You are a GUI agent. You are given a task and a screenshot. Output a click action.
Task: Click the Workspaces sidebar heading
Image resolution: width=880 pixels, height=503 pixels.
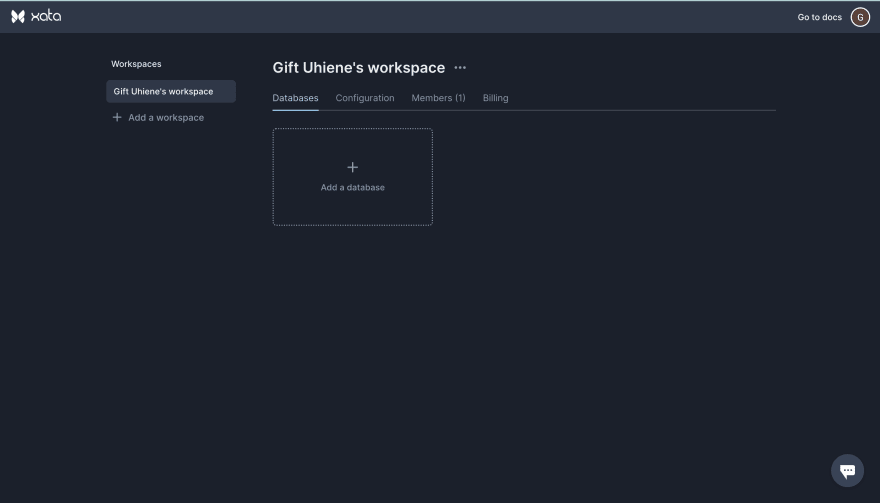click(x=136, y=64)
